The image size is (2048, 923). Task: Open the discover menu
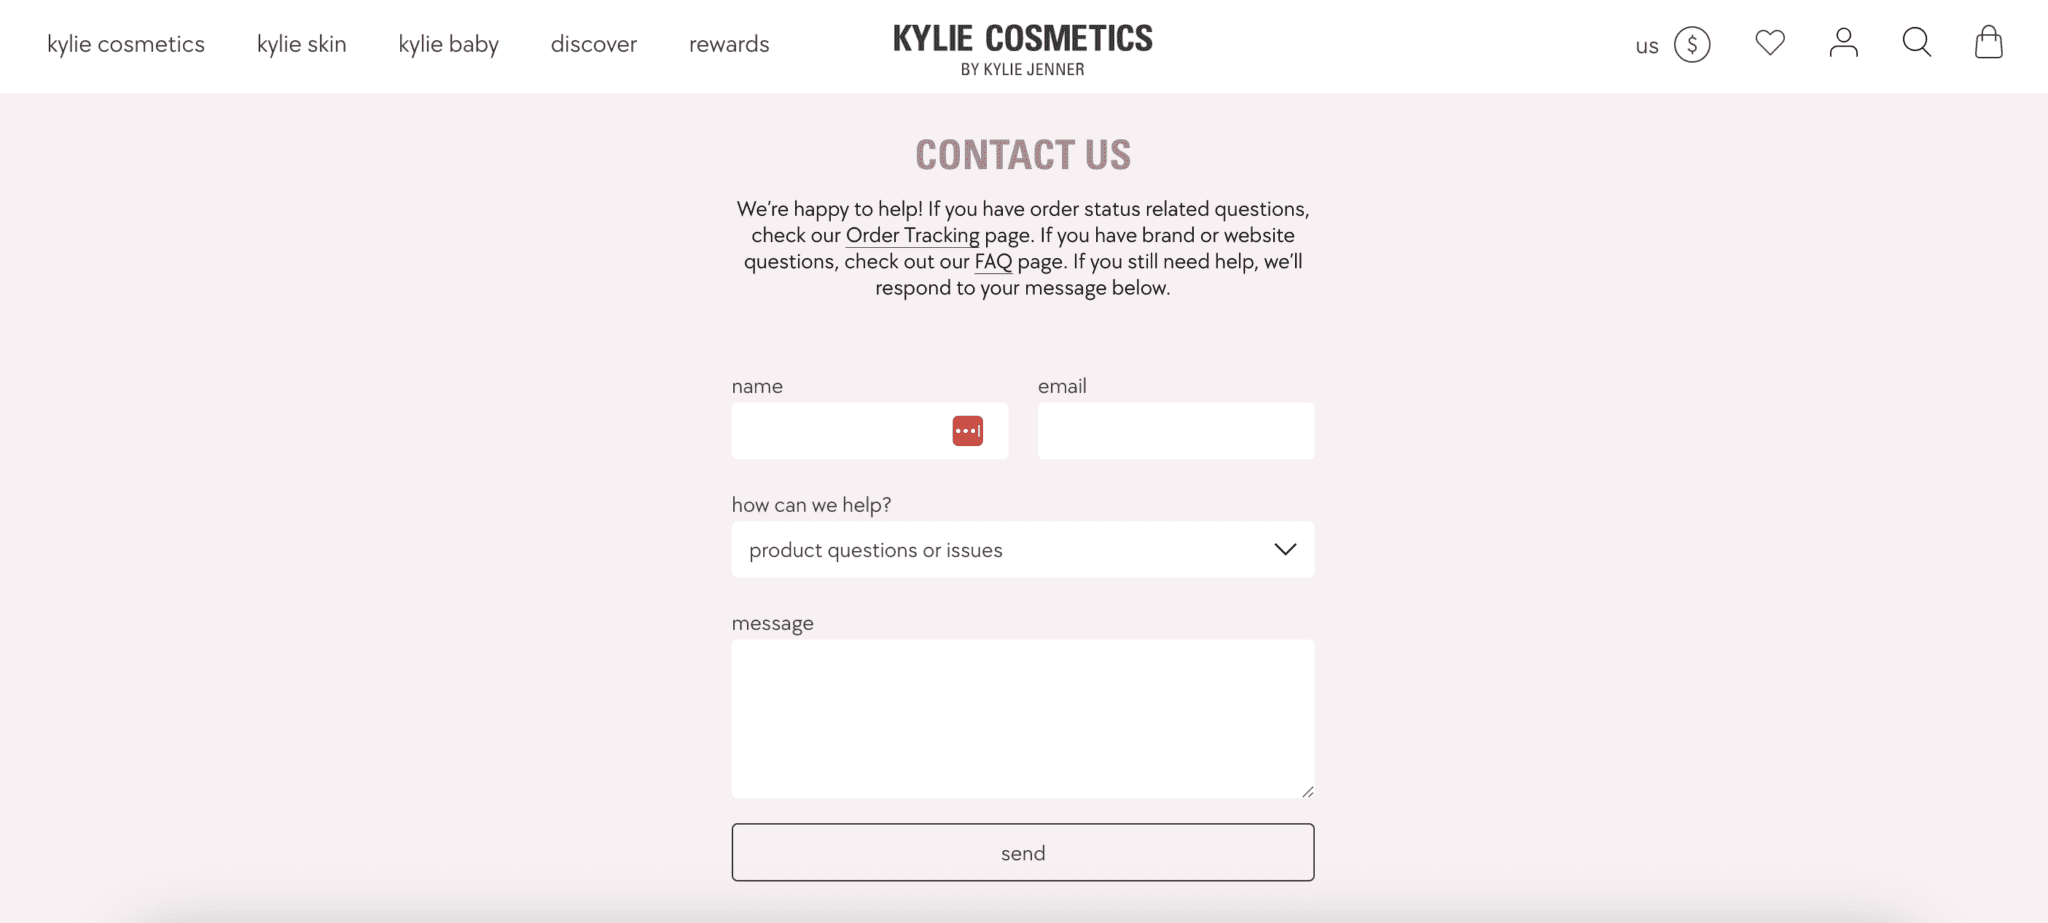tap(593, 44)
